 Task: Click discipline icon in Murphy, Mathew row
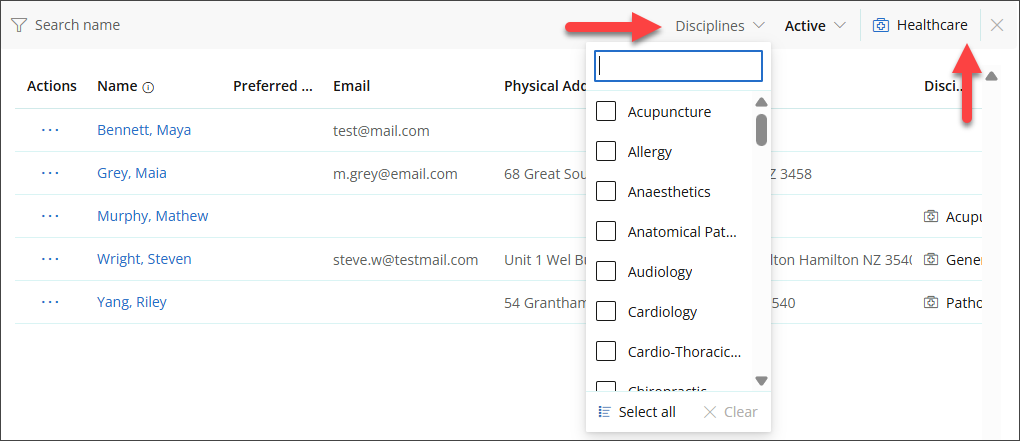[931, 216]
